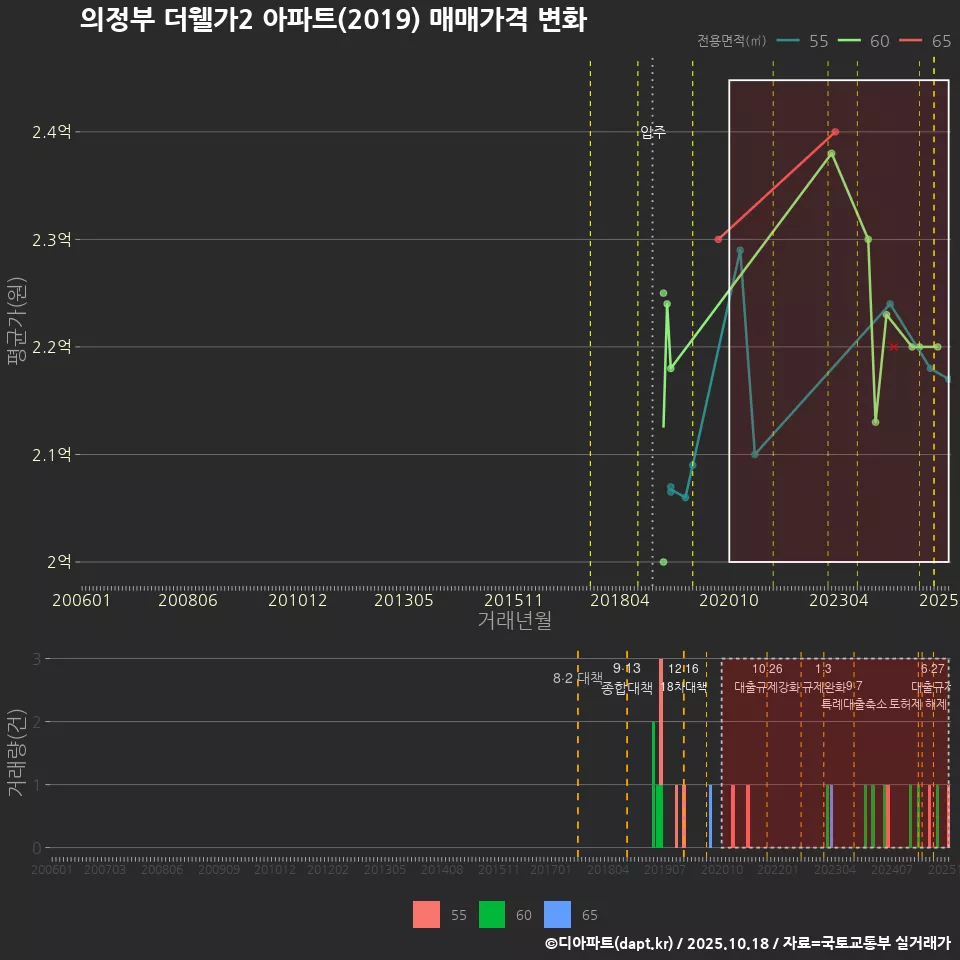Toggle the 65㎡ series in the top legend

tap(941, 42)
